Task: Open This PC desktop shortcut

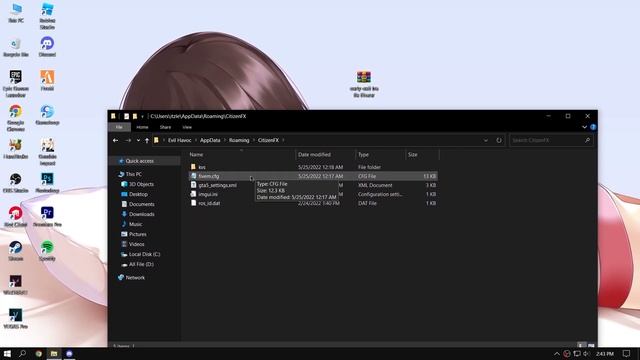Action: click(16, 13)
